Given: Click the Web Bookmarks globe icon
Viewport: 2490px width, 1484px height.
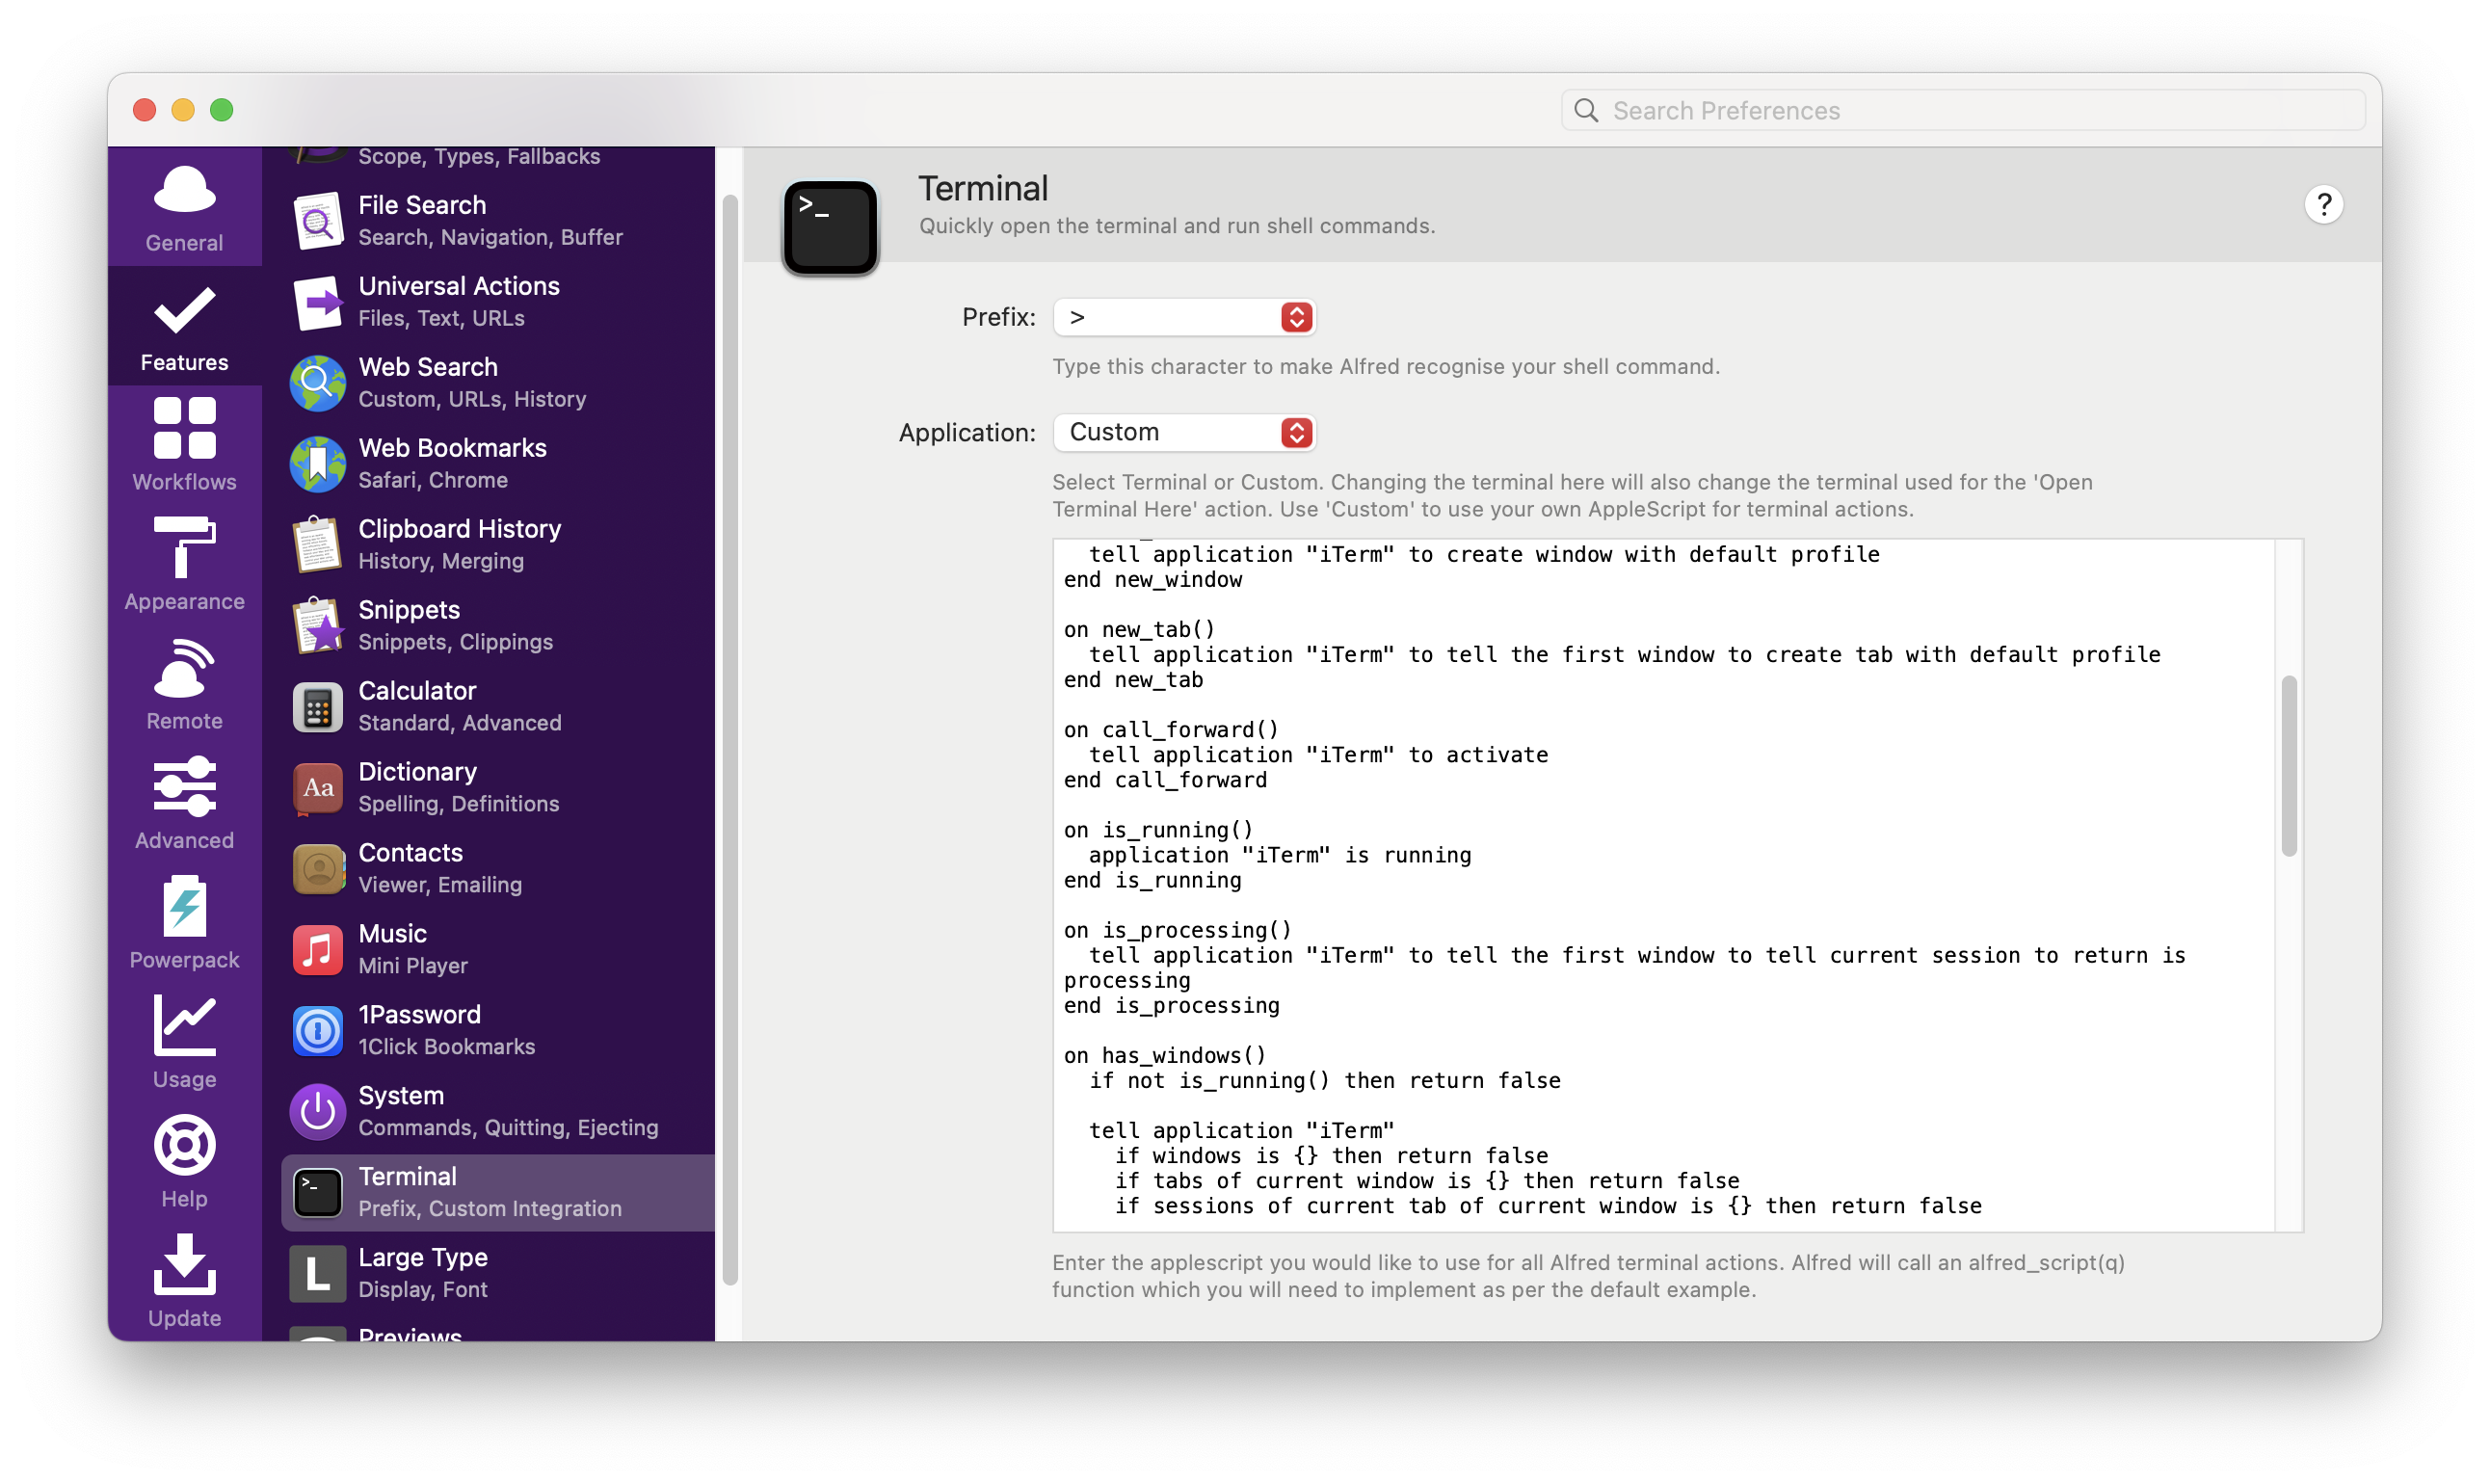Looking at the screenshot, I should [318, 464].
